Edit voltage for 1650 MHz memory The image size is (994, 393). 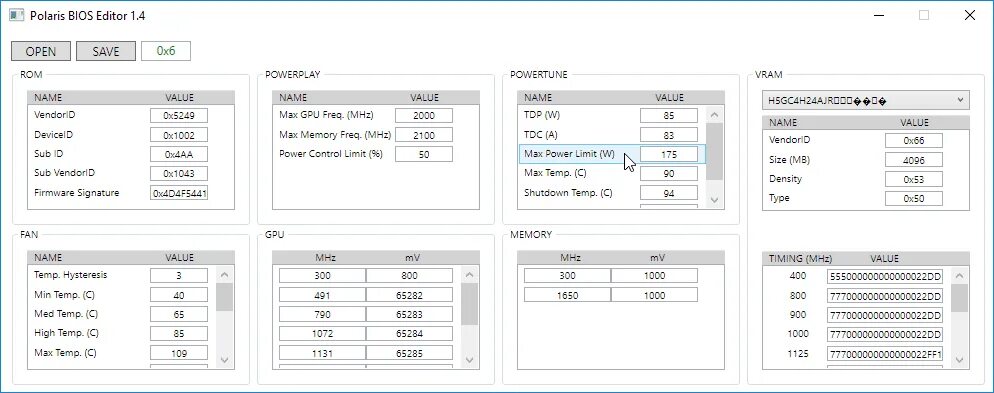[x=654, y=295]
